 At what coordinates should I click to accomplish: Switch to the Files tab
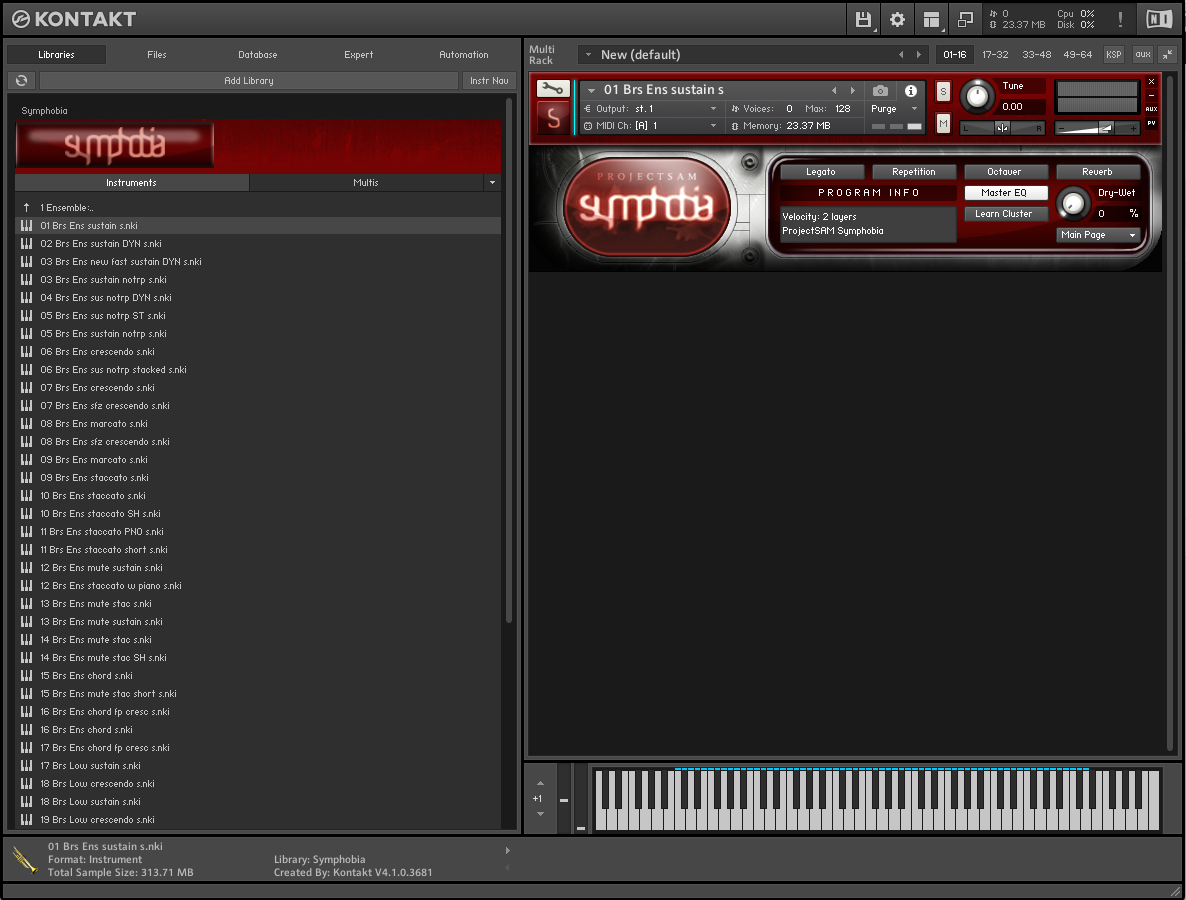point(157,54)
